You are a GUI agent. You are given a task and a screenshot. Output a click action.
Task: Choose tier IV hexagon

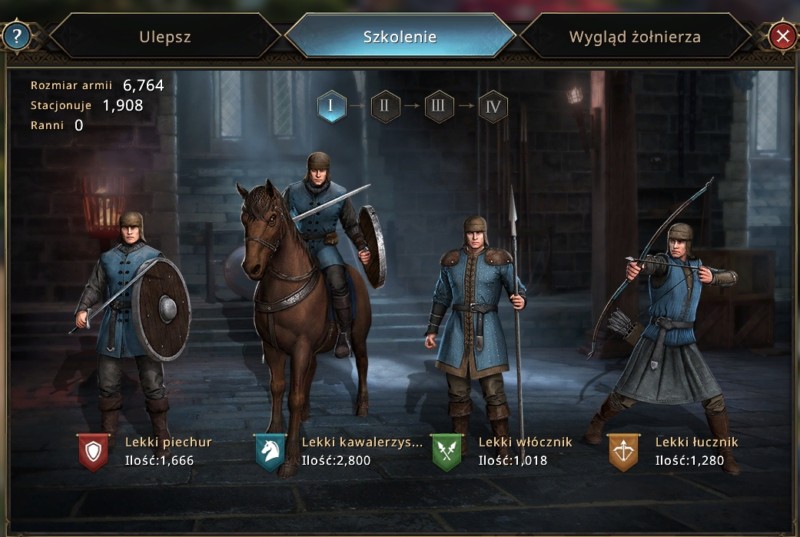coord(493,106)
